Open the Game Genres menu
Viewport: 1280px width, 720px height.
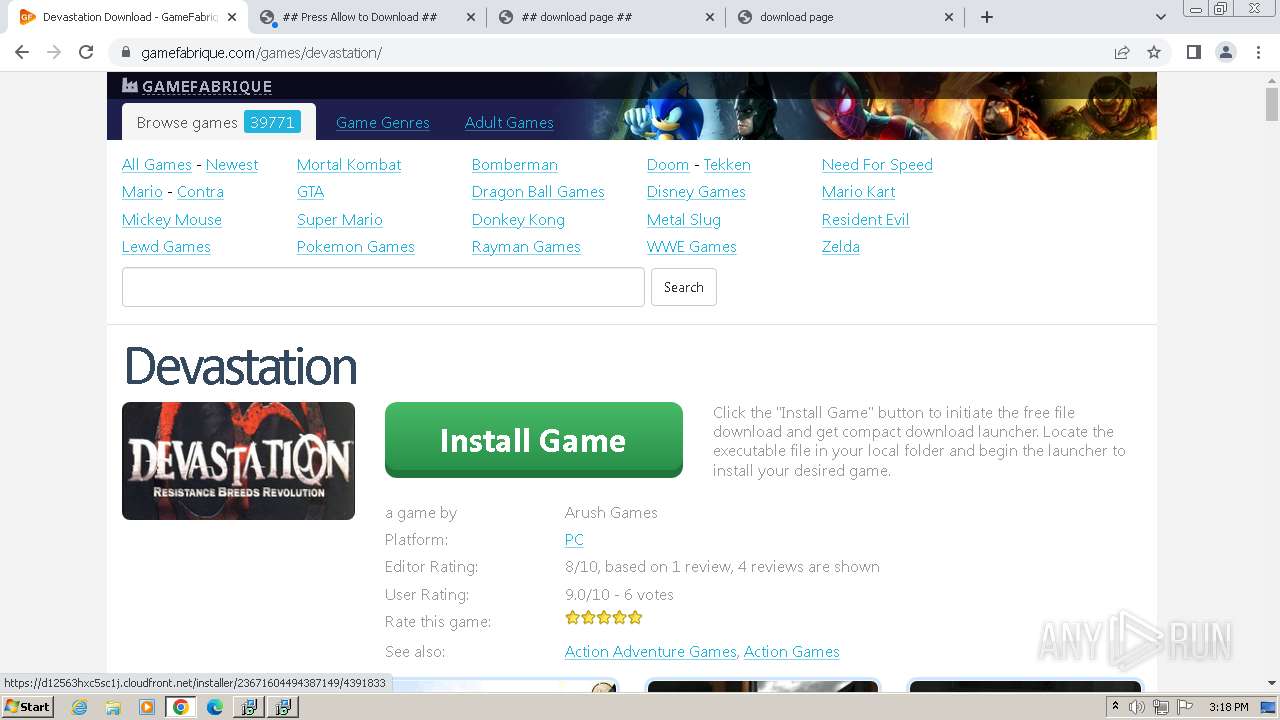coord(383,123)
